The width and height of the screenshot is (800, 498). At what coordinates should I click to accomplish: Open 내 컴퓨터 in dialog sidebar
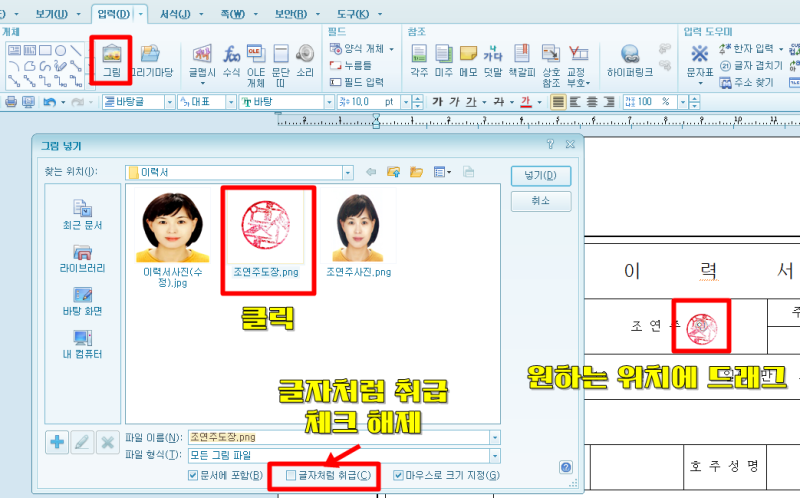click(82, 344)
